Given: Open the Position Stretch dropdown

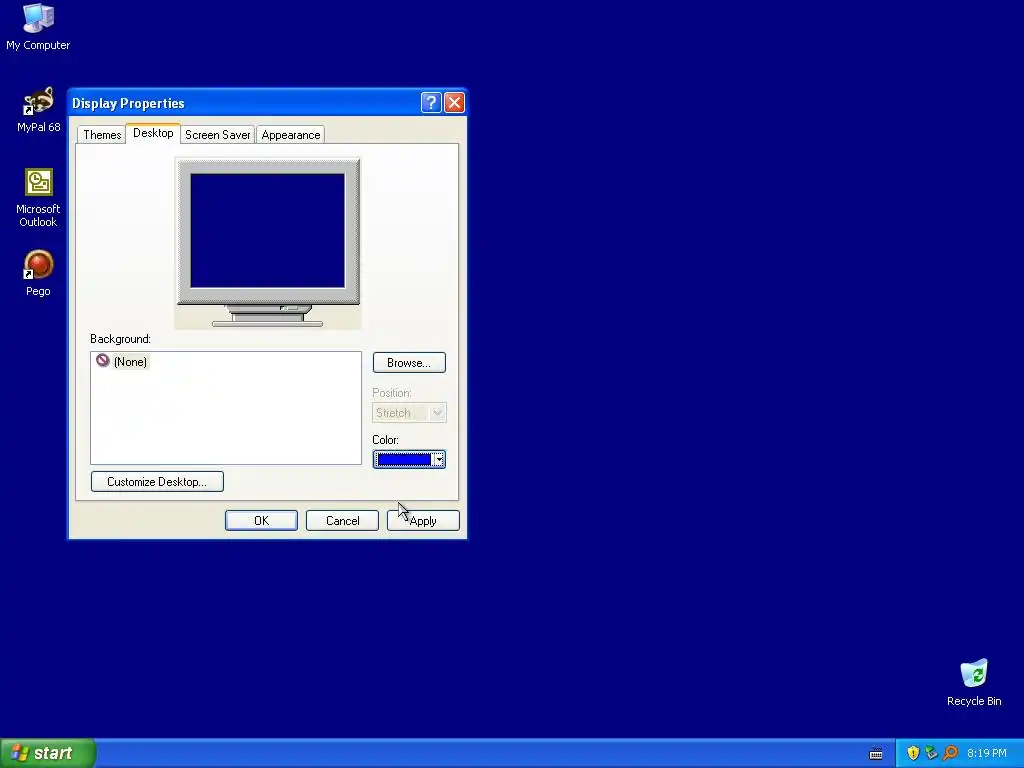Looking at the screenshot, I should [409, 413].
